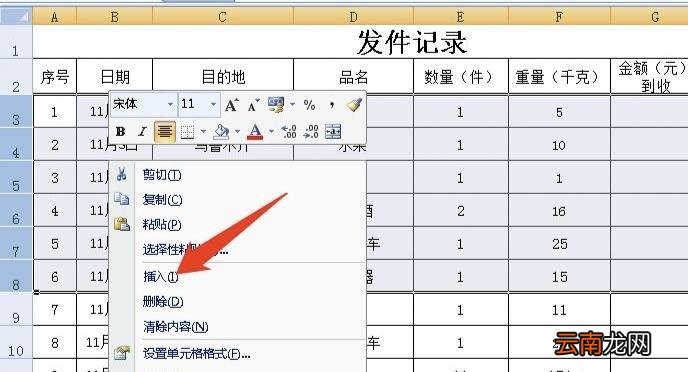
Task: Select row 10 header
Action: [x=16, y=342]
